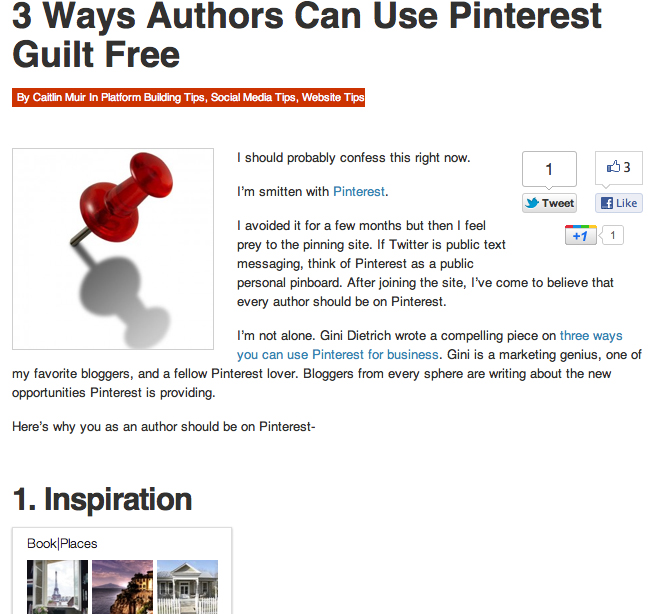Click the Book|Places board title
The height and width of the screenshot is (614, 653).
pos(62,544)
